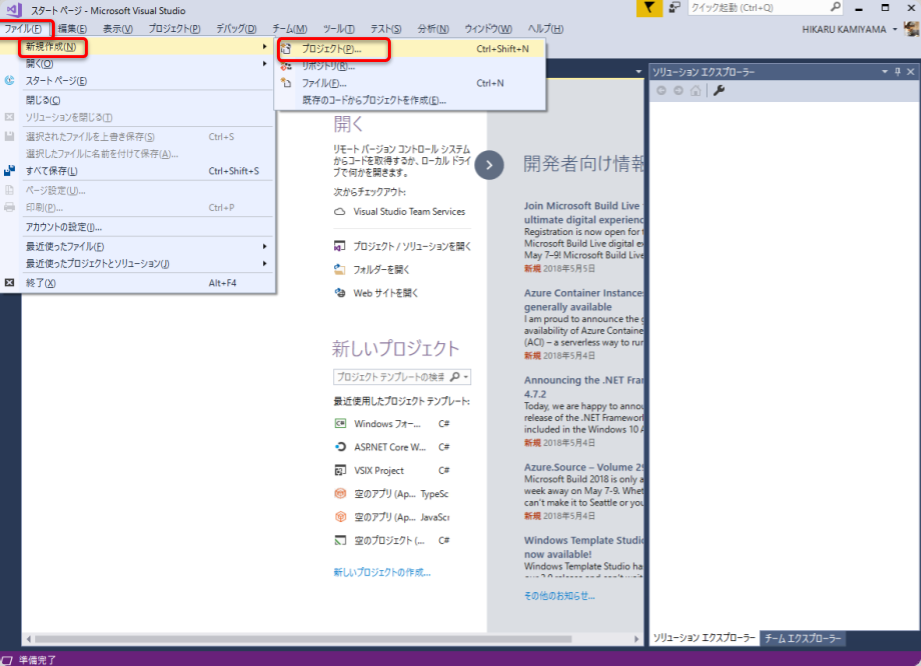This screenshot has width=921, height=666.
Task: Open the 表示(V) menu
Action: [x=117, y=29]
